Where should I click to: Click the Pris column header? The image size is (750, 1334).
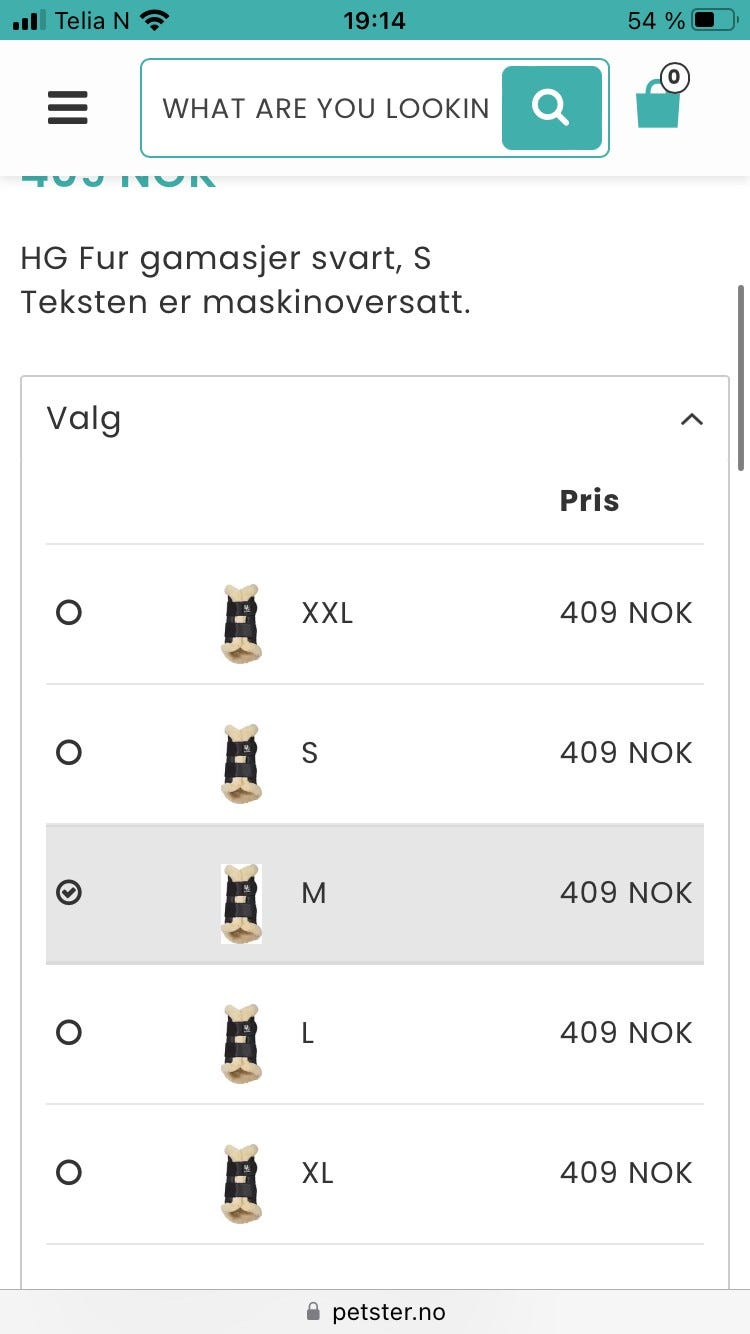tap(589, 500)
